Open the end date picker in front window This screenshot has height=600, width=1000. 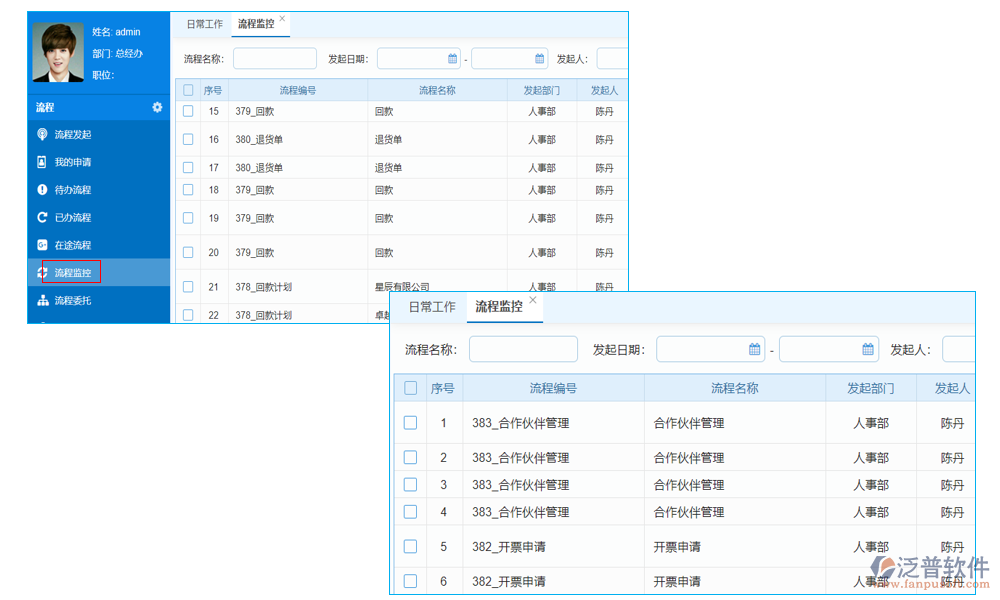point(866,348)
